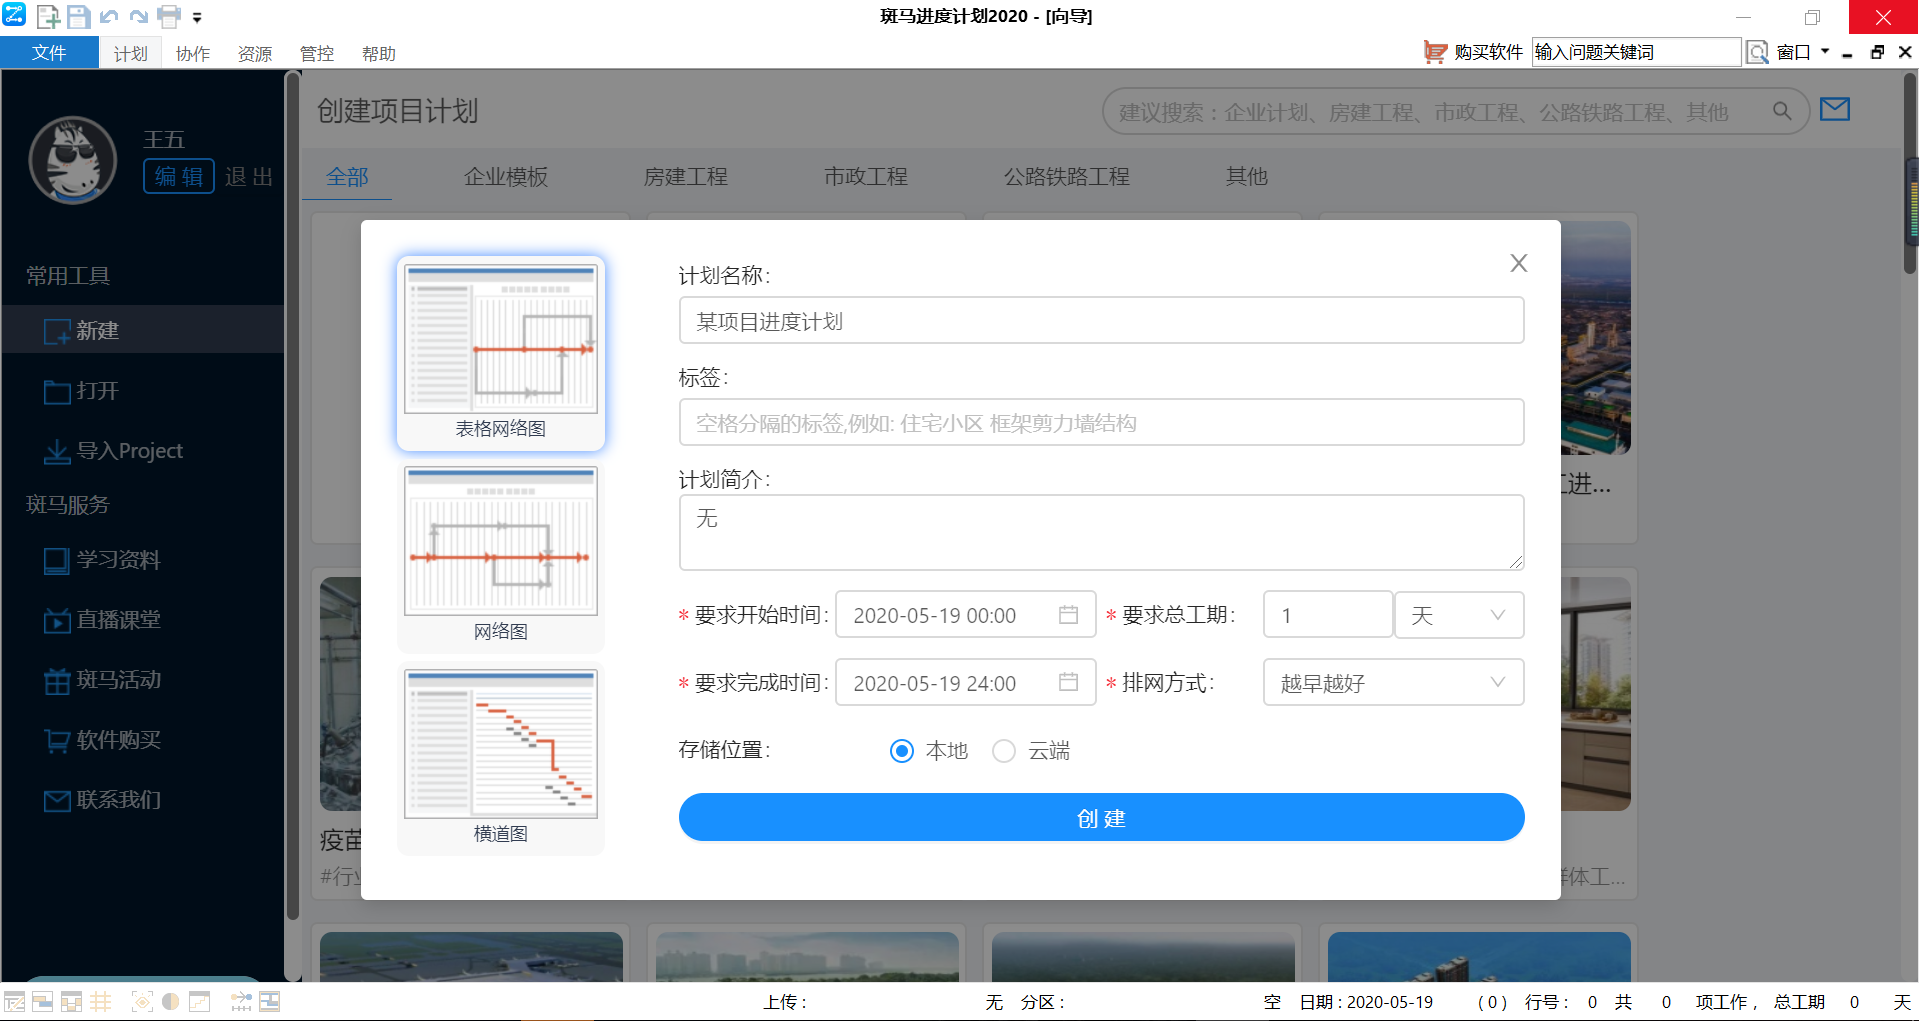Click the grid icon in the status bar
This screenshot has width=1919, height=1021.
100,1002
